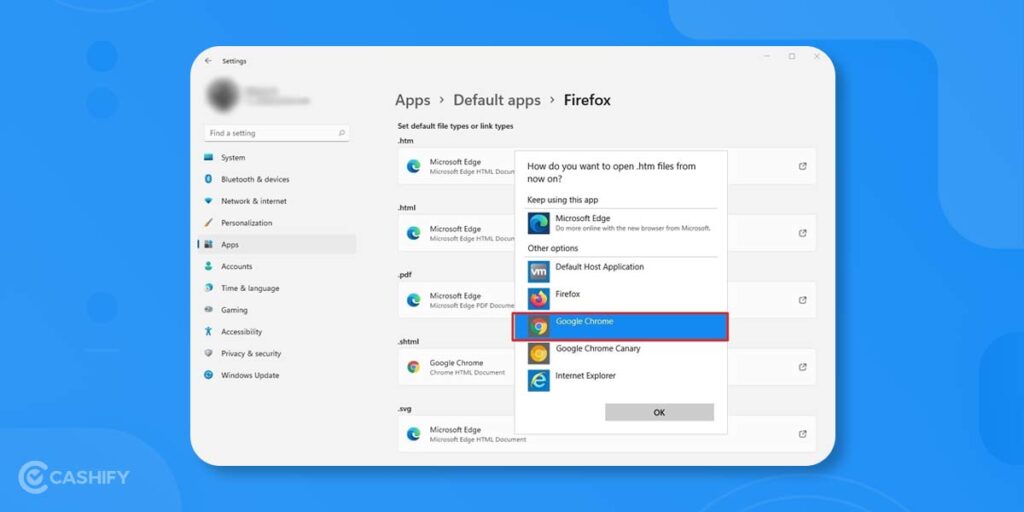
Task: Click 'Chrome HTML Document' text
Action: tap(467, 372)
